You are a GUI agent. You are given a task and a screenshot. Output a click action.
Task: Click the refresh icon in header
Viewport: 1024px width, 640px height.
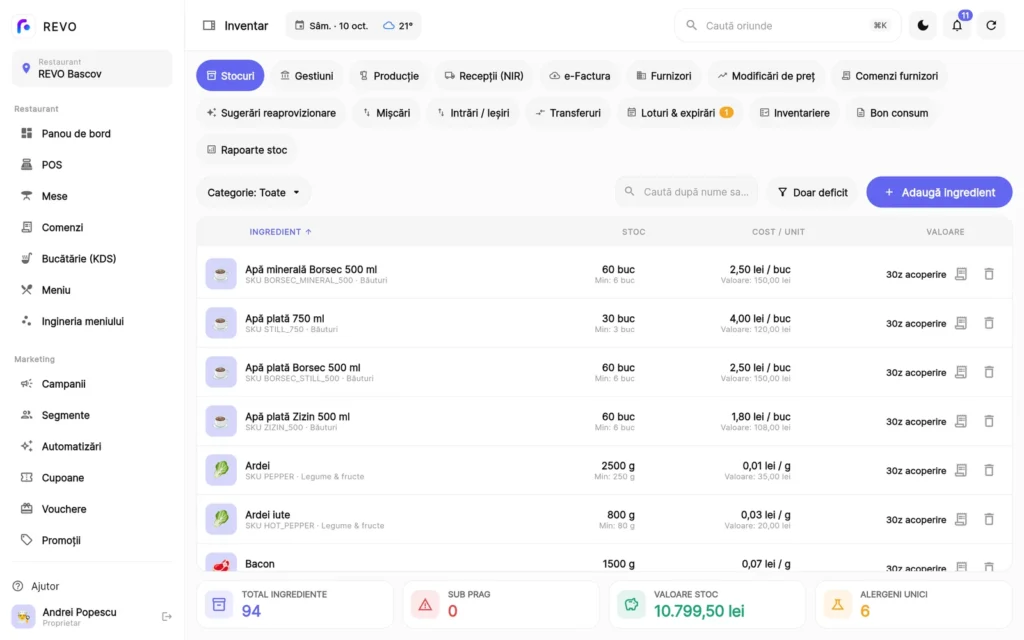tap(991, 25)
